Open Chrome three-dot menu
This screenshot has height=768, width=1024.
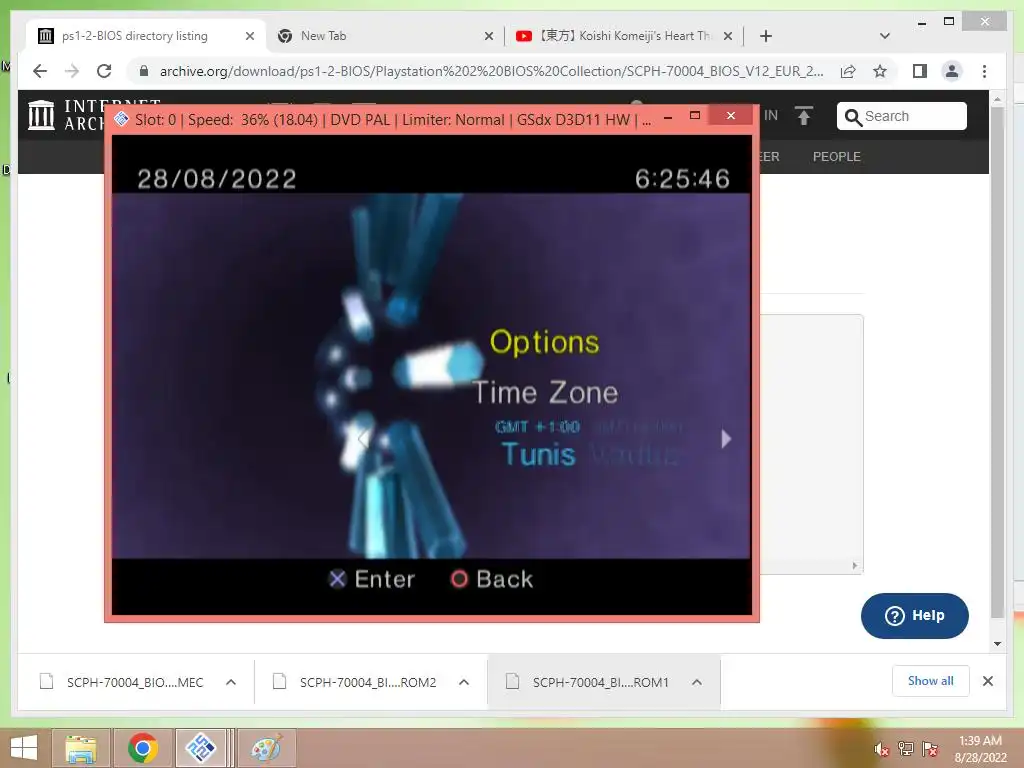984,71
